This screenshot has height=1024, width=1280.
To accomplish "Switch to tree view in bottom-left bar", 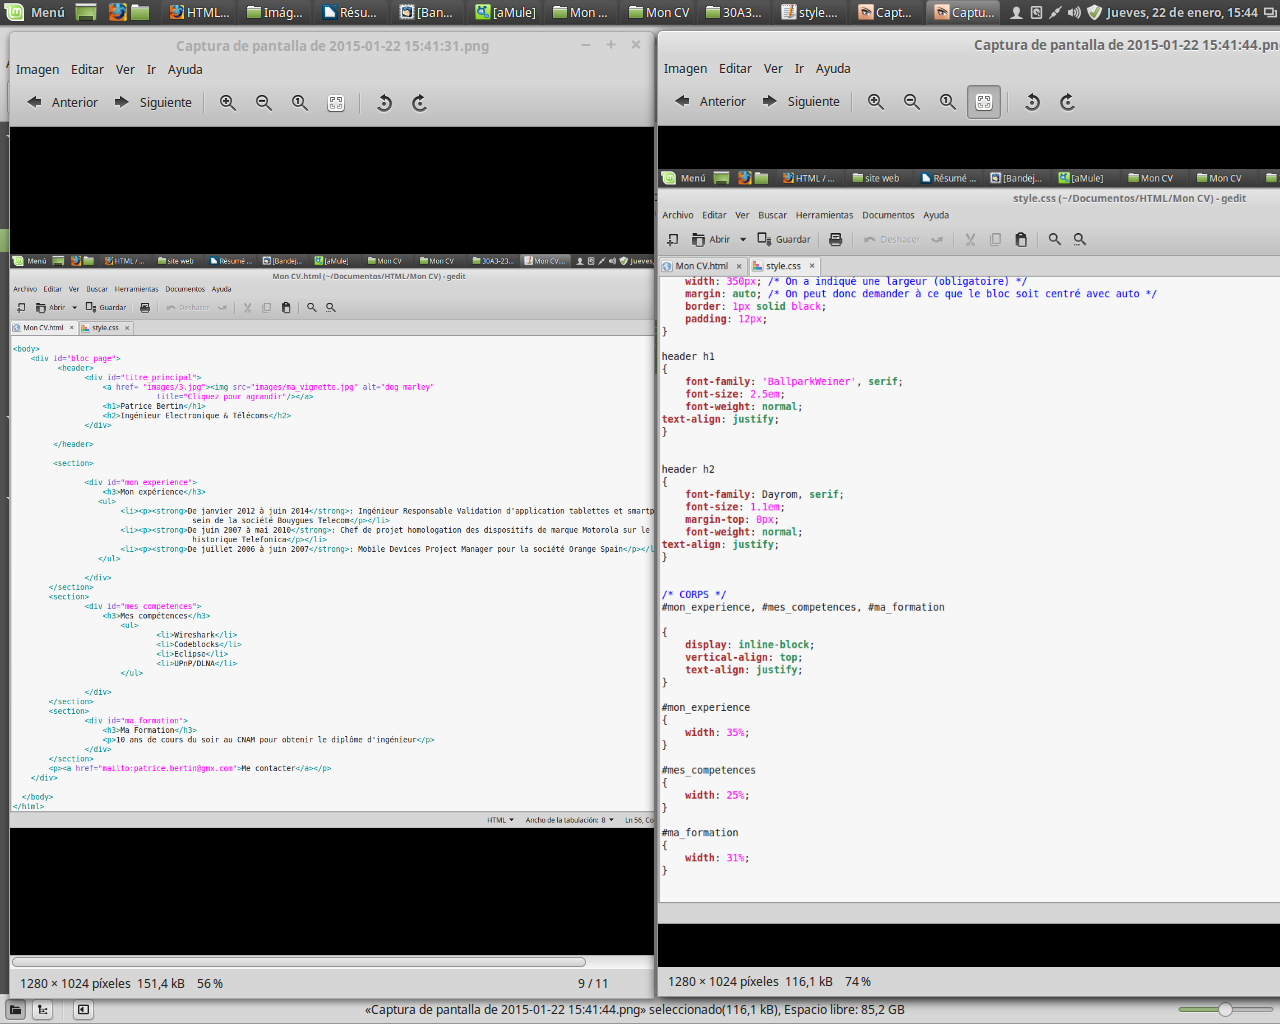I will (43, 1010).
